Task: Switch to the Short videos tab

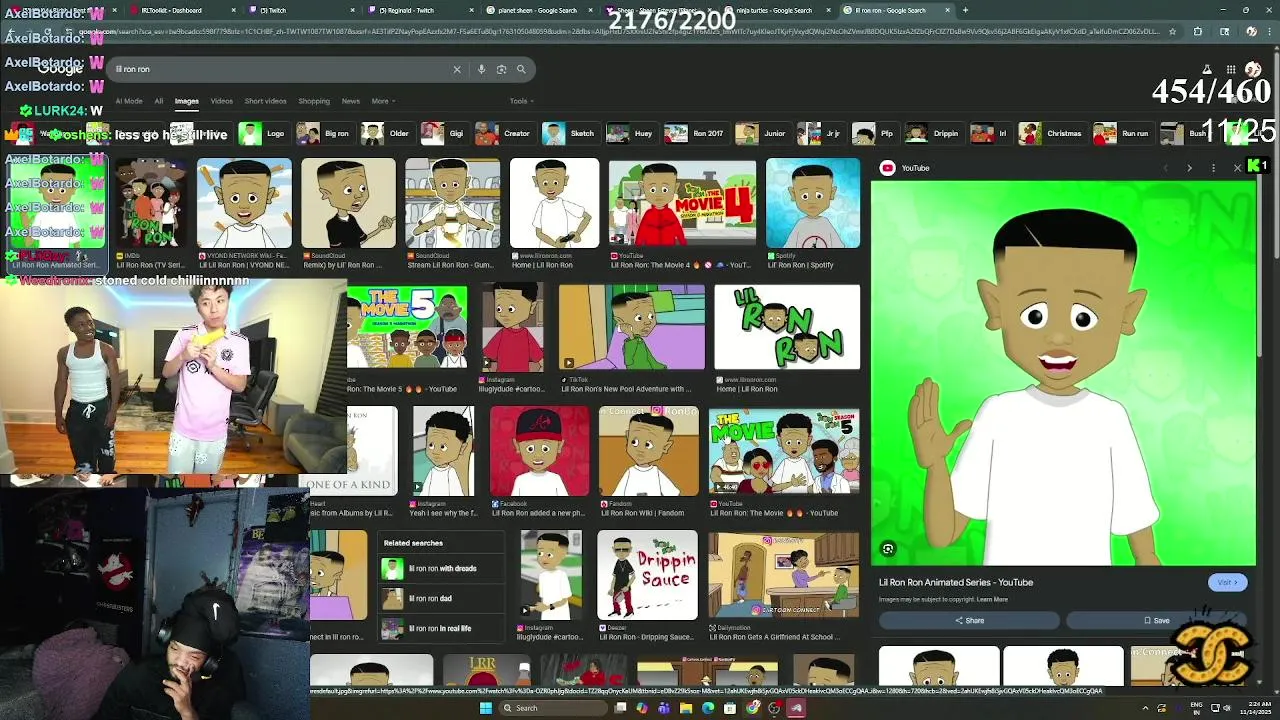Action: click(265, 101)
